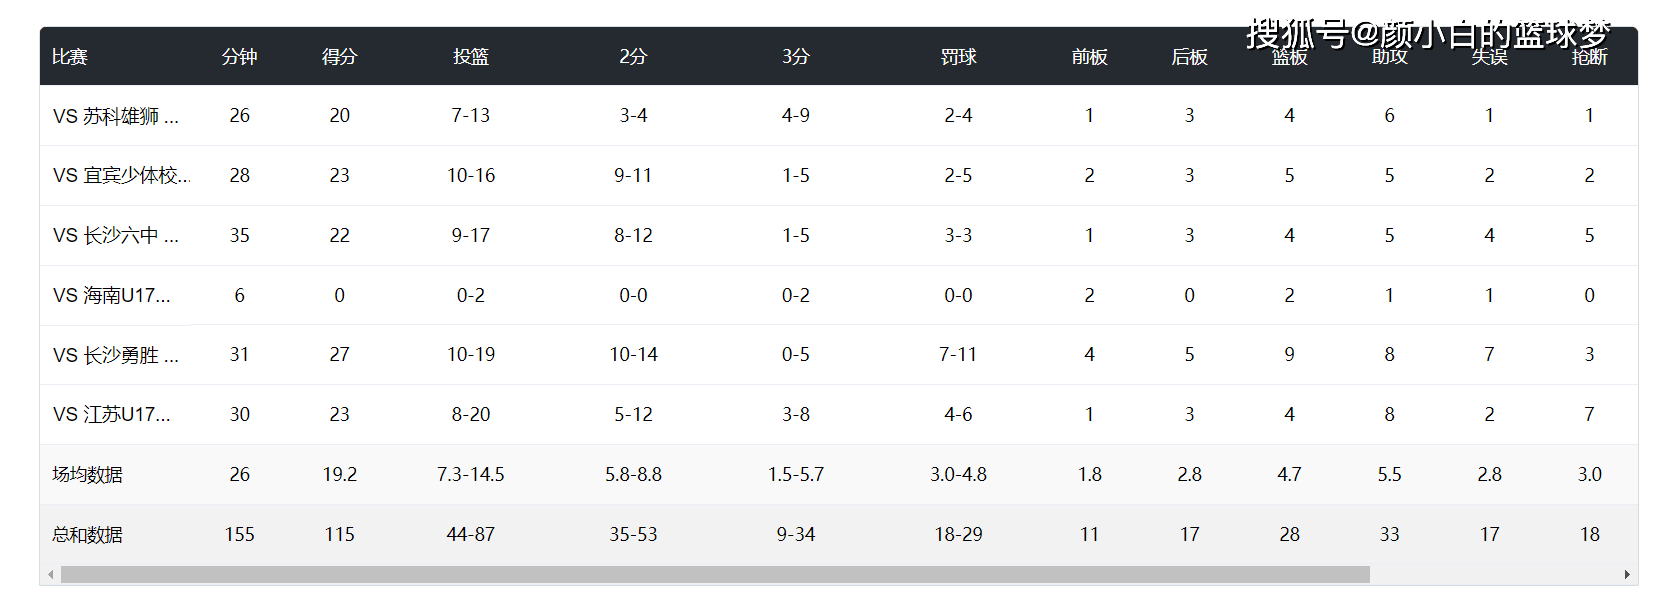The image size is (1653, 600).
Task: Click the 投篮 column header
Action: tap(471, 57)
